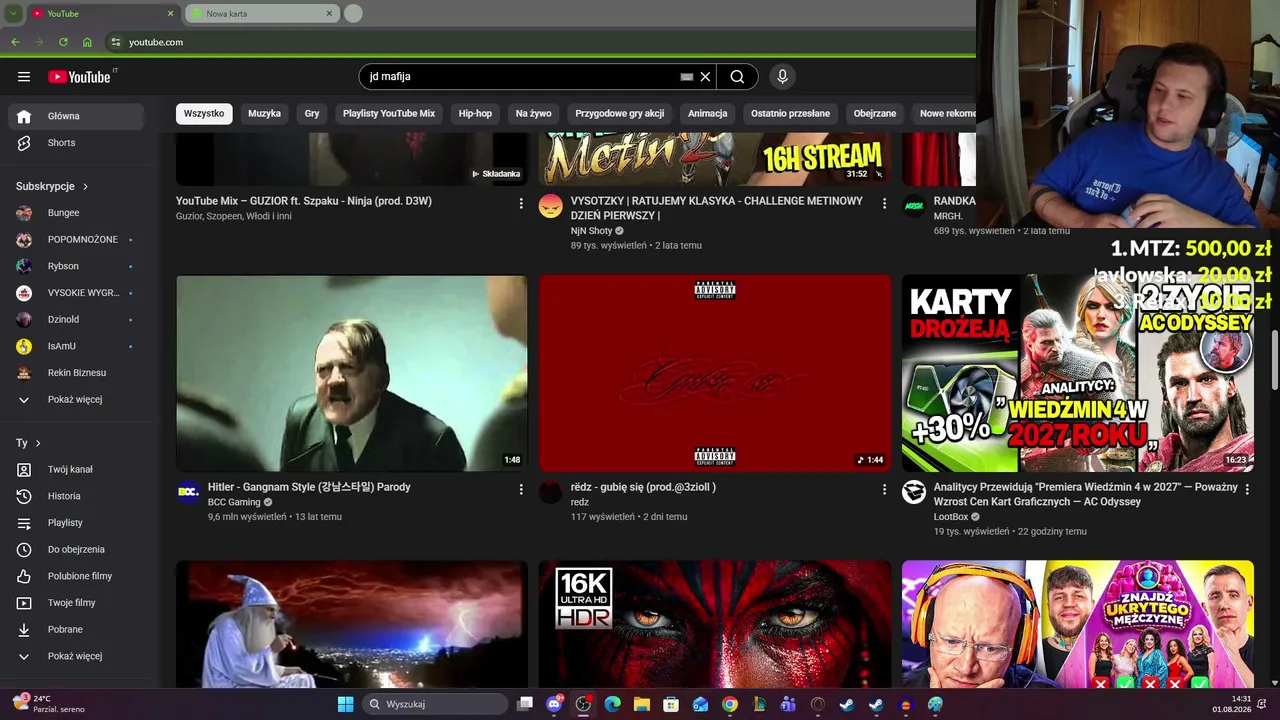Viewport: 1280px width, 720px height.
Task: Click the browser home button
Action: tap(87, 42)
